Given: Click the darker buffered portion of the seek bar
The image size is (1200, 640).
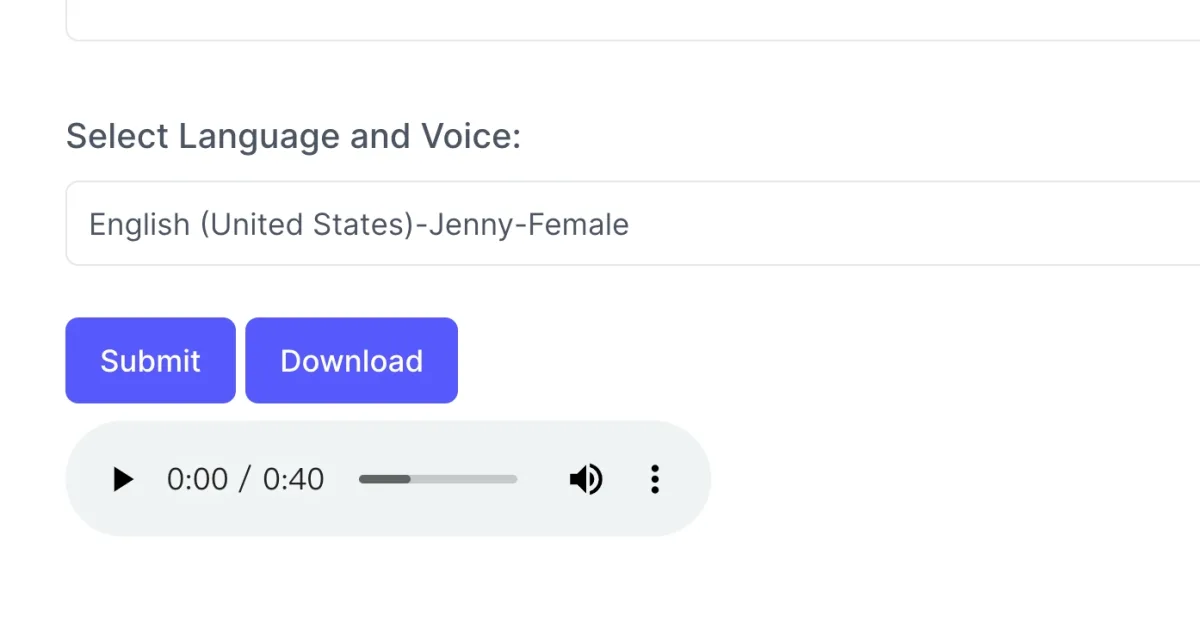Looking at the screenshot, I should pos(385,480).
